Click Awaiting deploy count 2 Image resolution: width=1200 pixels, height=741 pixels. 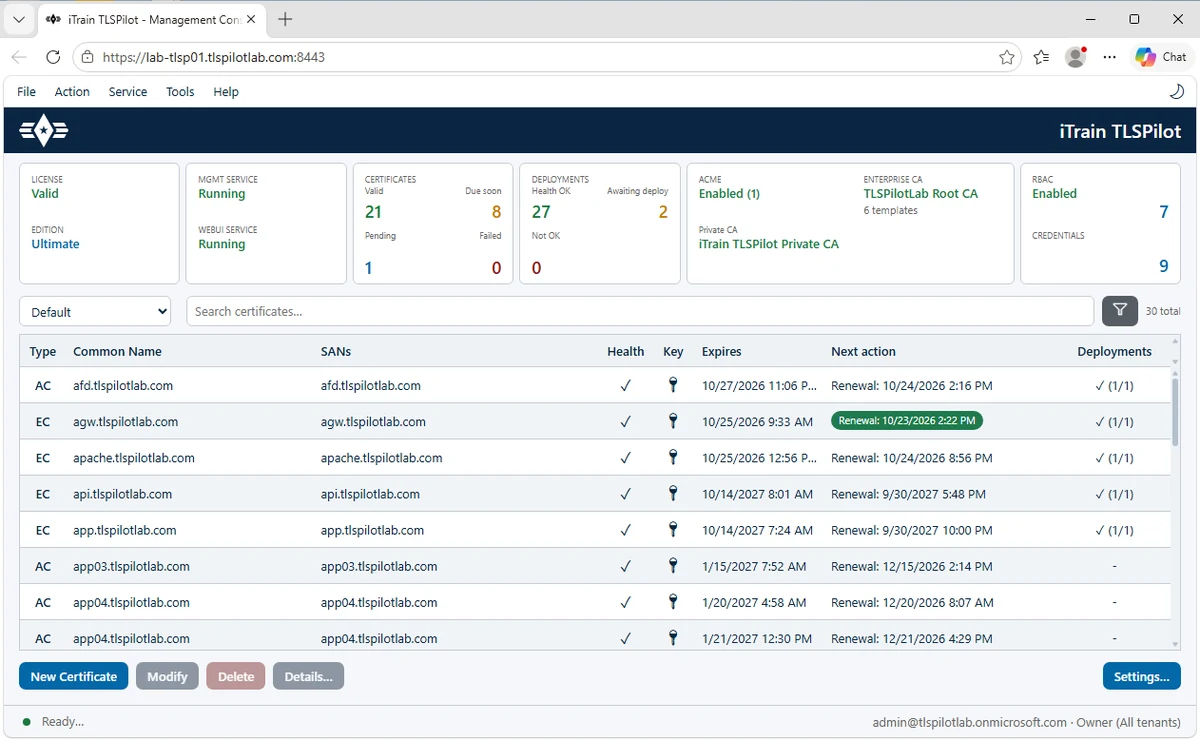pos(663,212)
